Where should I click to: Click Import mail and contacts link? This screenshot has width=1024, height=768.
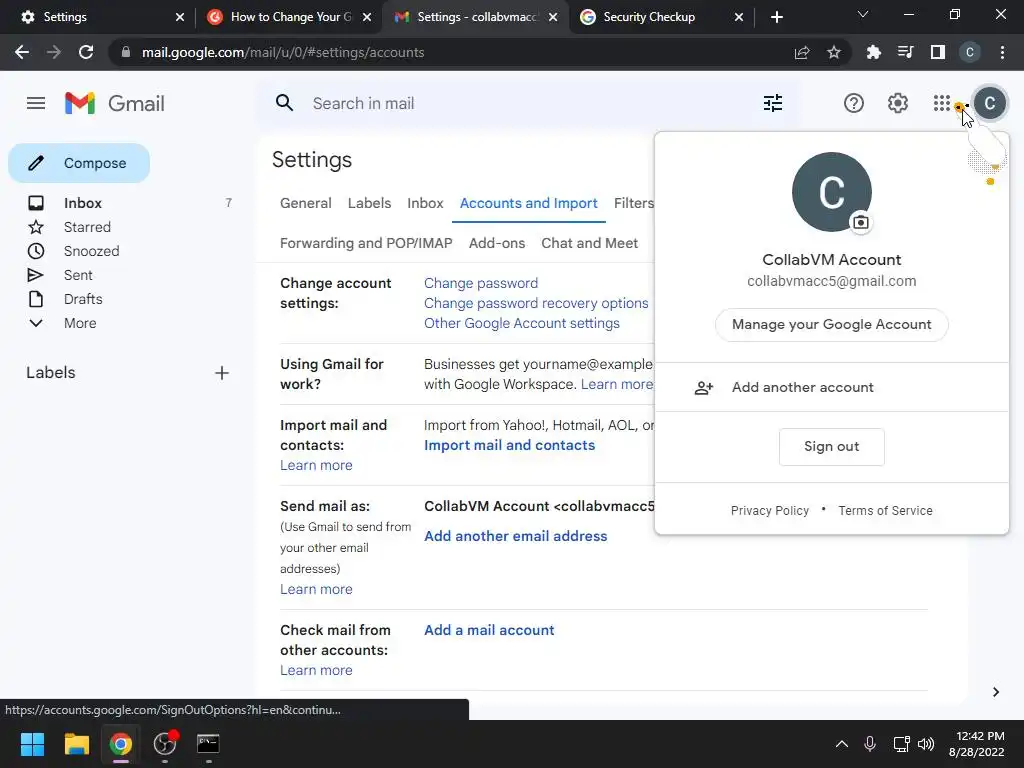coord(509,445)
